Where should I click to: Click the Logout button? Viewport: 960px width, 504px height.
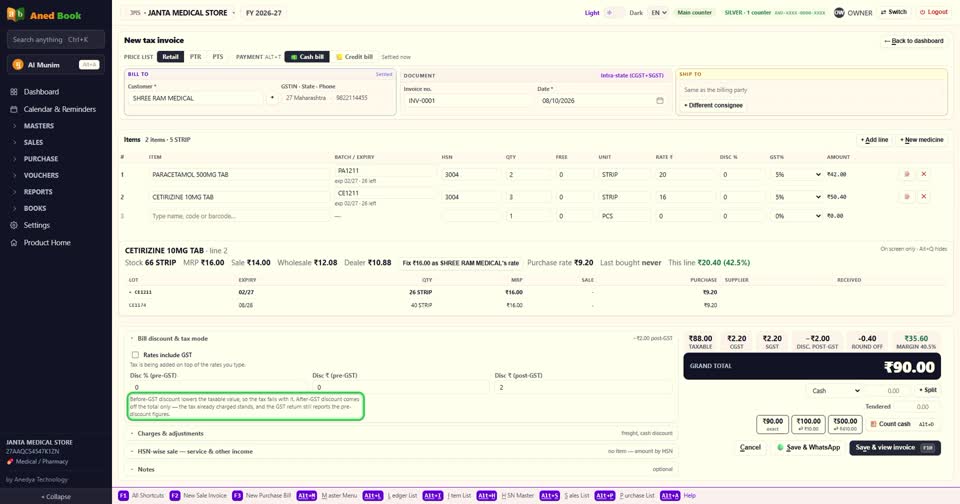[x=934, y=12]
